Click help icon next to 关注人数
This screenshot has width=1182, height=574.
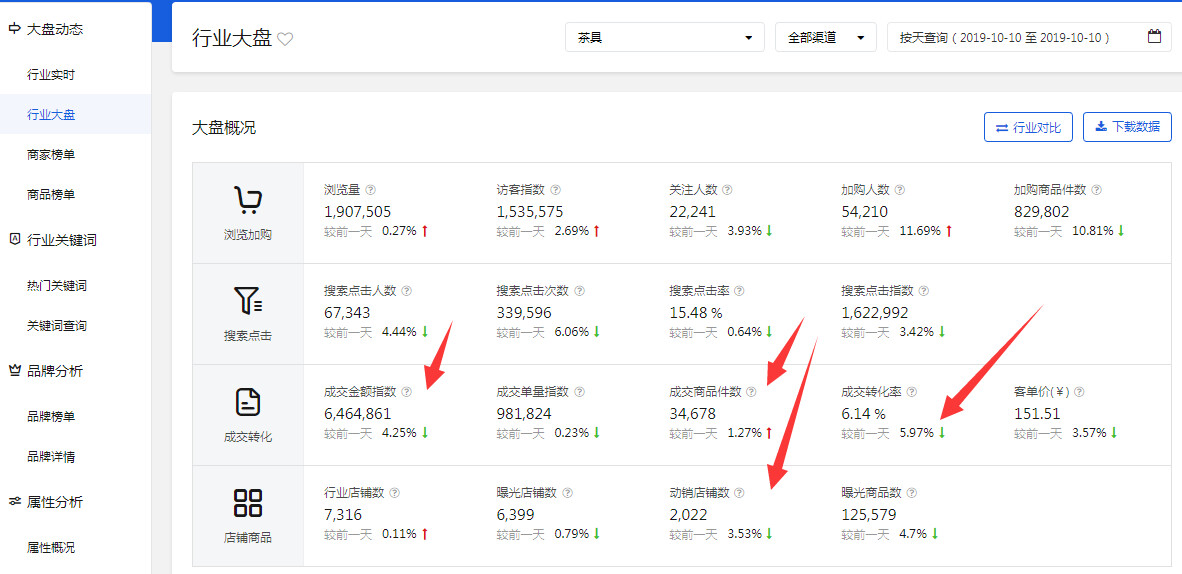pyautogui.click(x=727, y=190)
